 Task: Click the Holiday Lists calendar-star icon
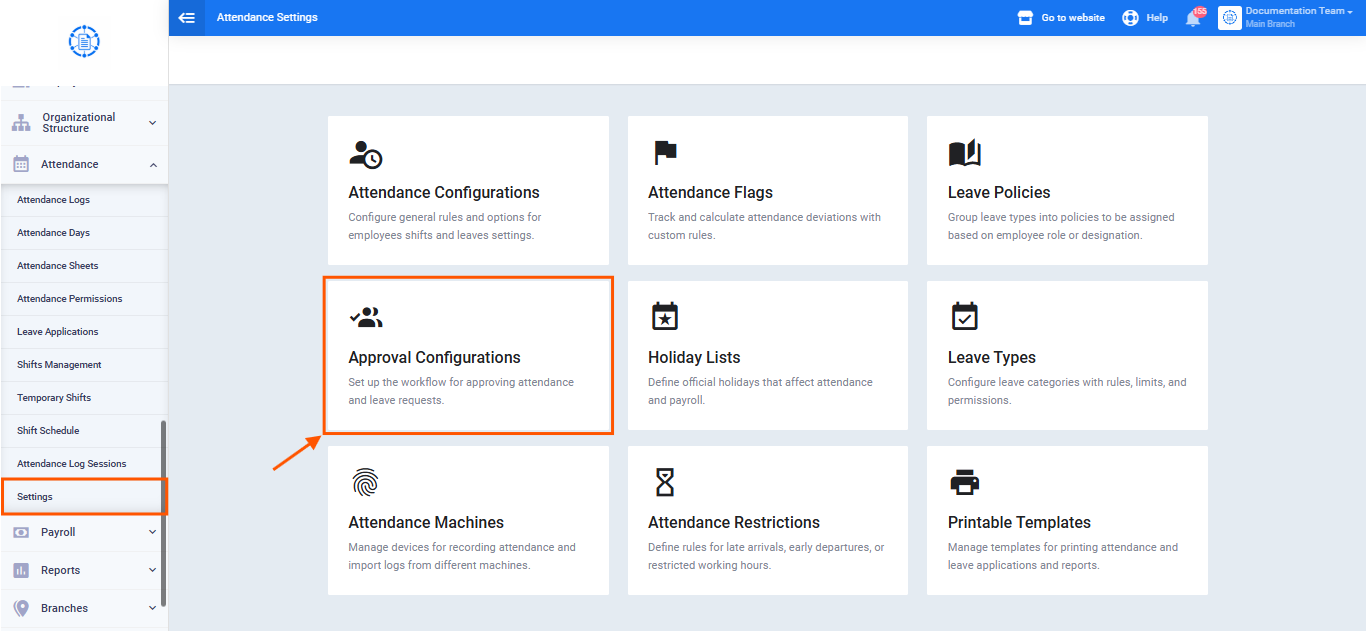665,316
